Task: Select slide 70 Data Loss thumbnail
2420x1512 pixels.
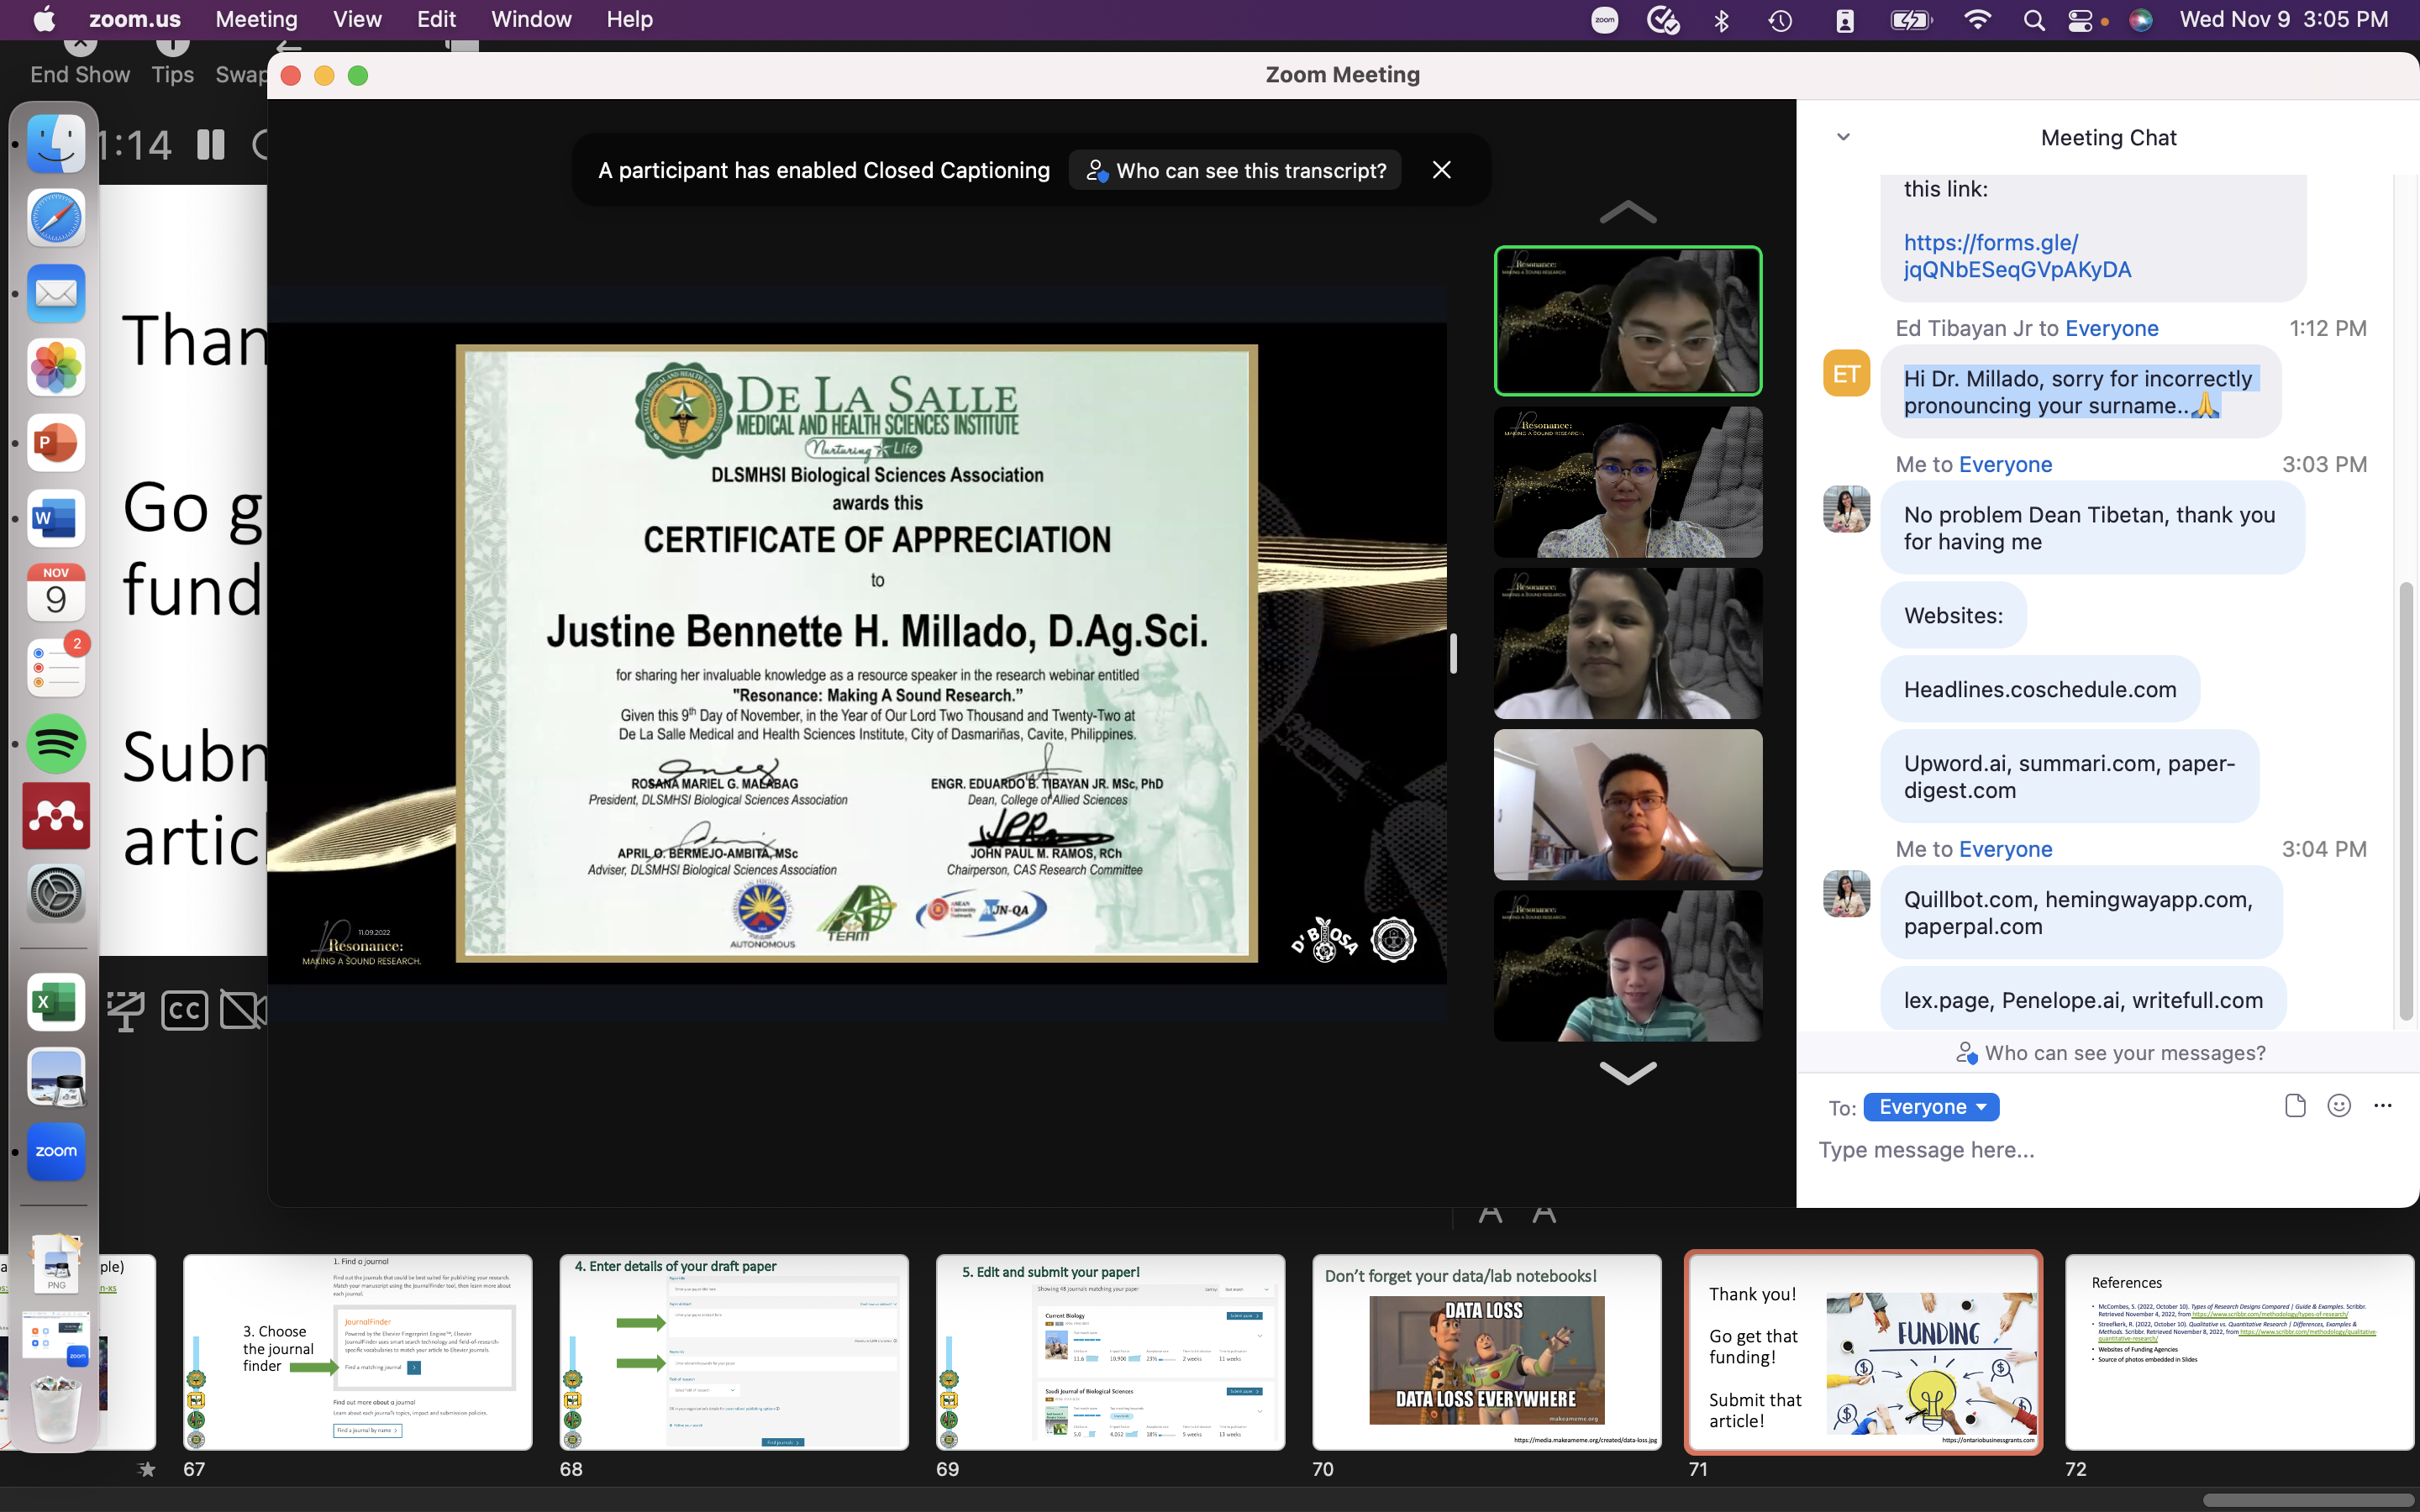Action: (x=1486, y=1351)
